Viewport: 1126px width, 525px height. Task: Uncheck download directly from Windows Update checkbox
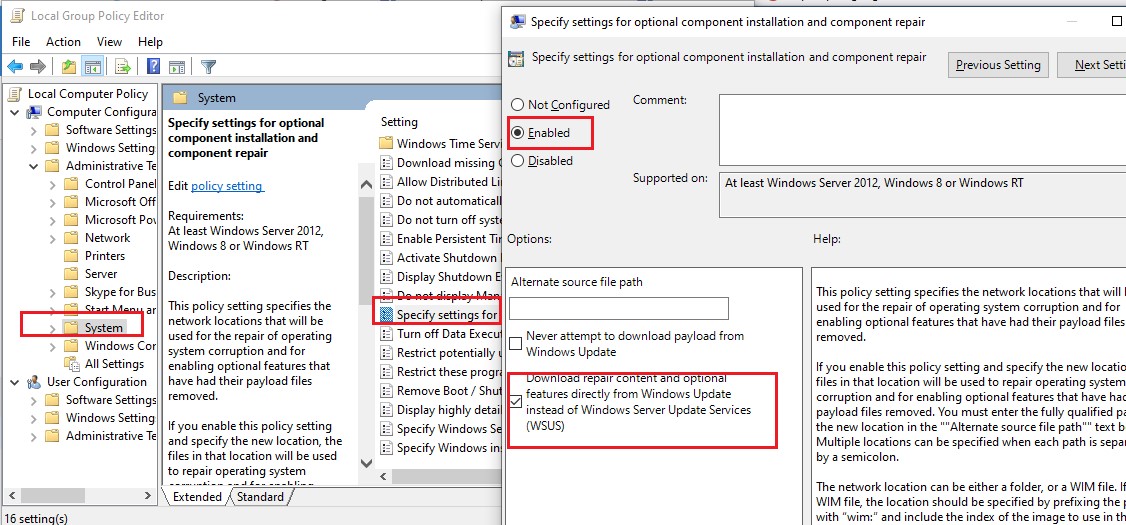pyautogui.click(x=516, y=402)
